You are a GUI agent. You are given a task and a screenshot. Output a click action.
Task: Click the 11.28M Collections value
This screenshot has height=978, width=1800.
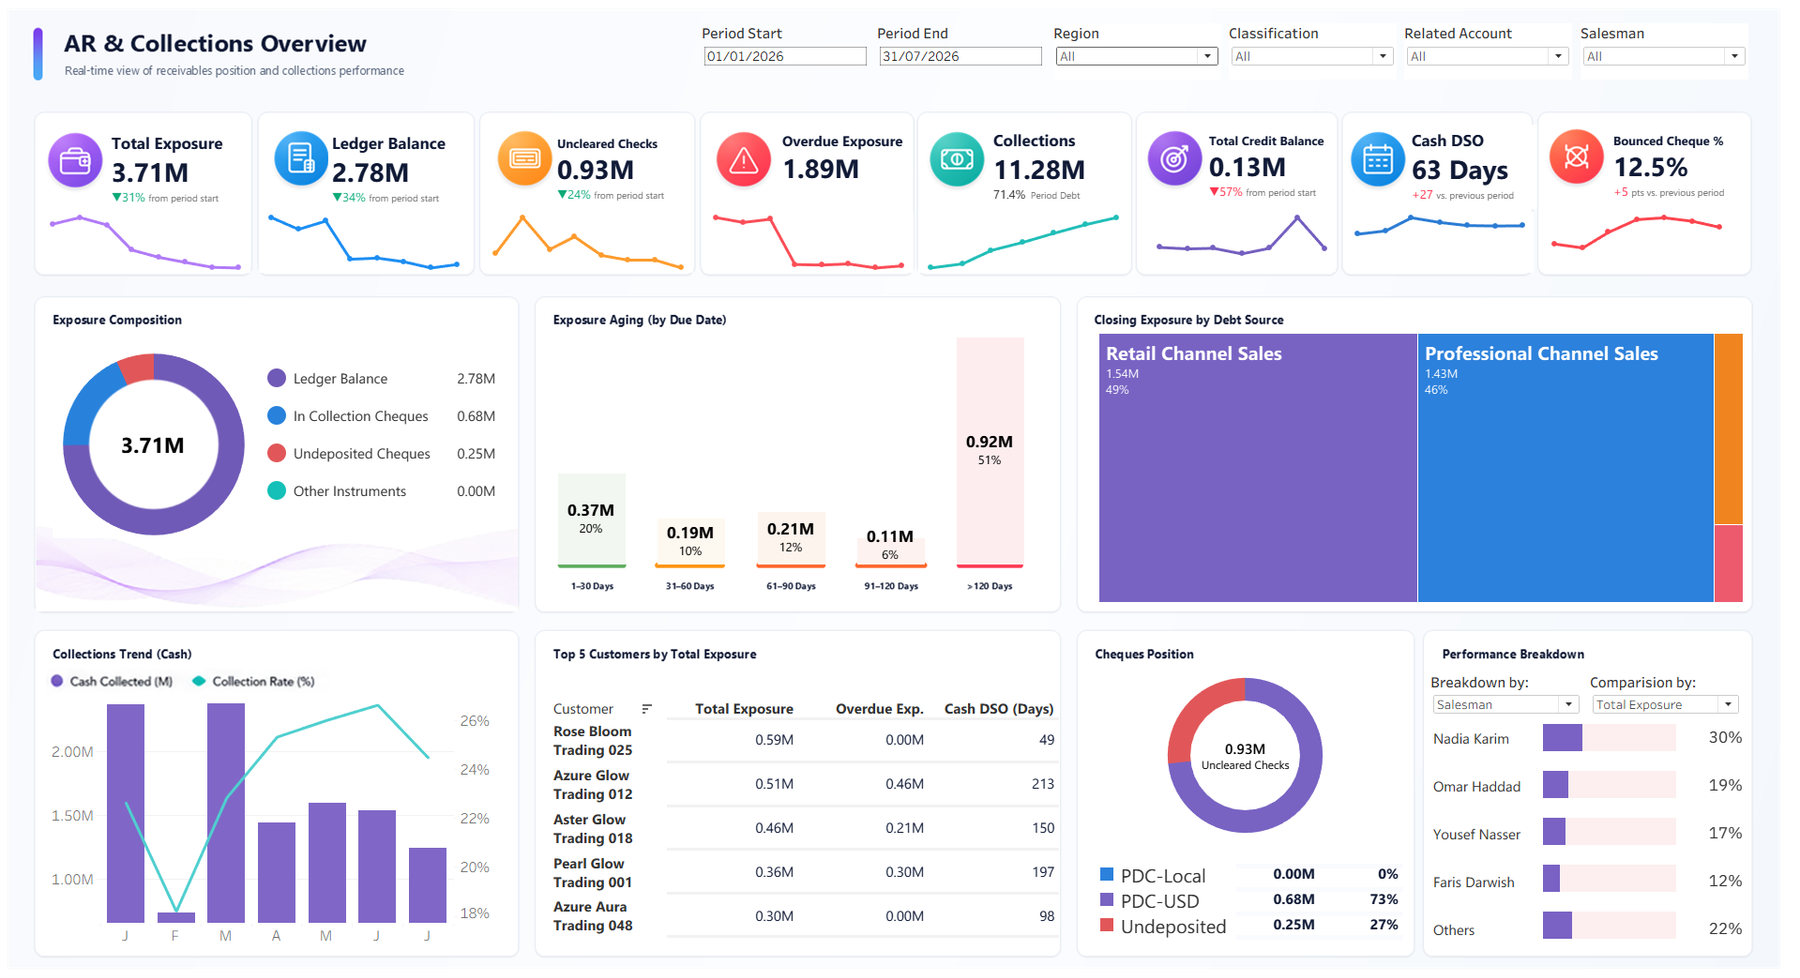[x=1039, y=170]
